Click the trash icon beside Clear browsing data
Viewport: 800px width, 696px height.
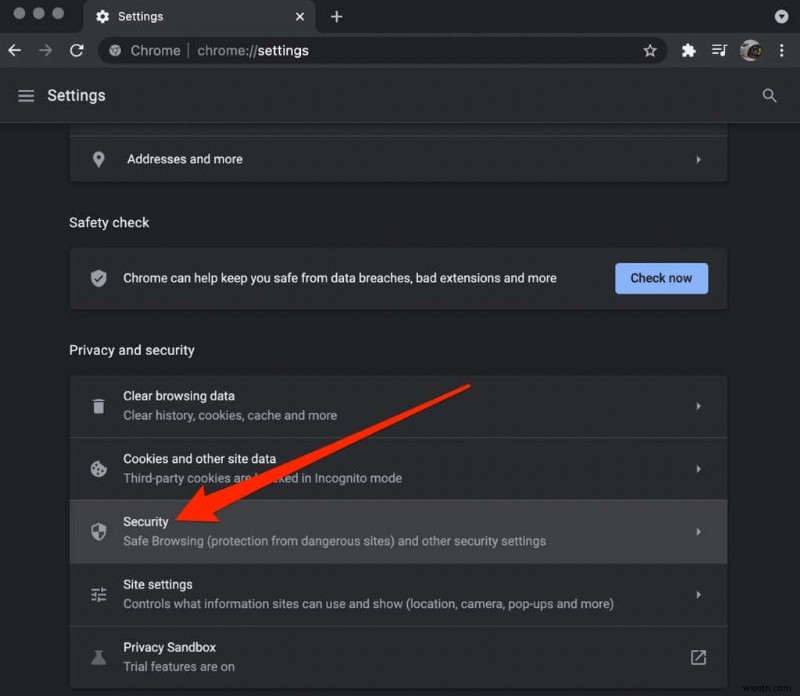coord(98,406)
